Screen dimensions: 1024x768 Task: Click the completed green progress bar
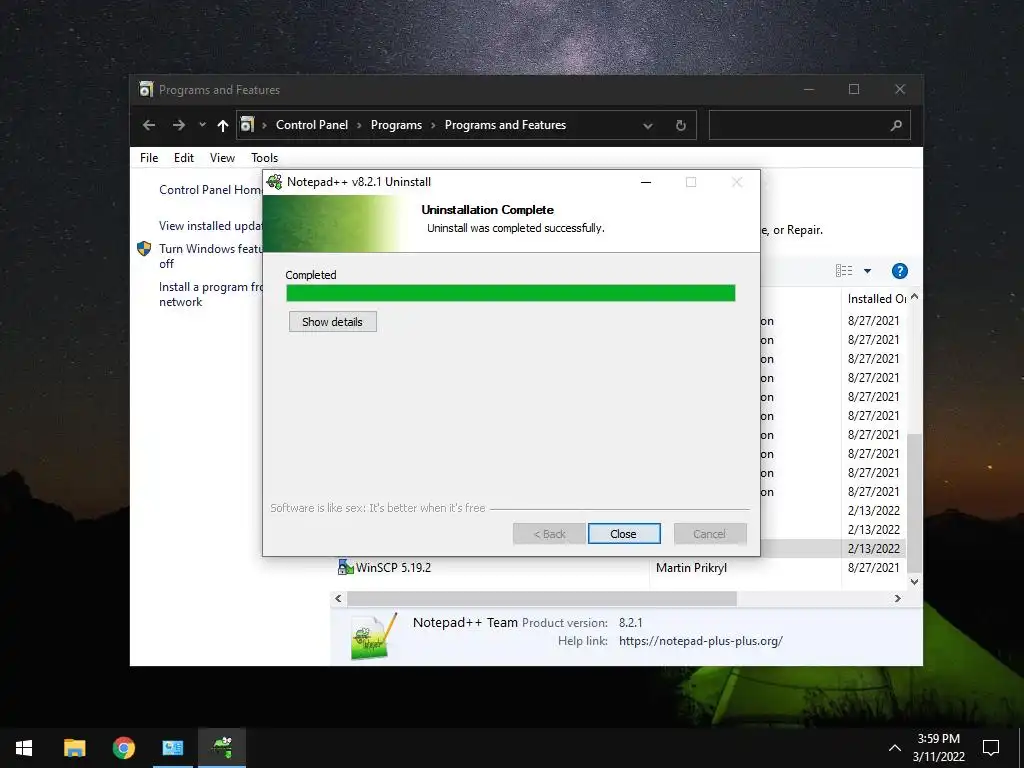point(510,293)
